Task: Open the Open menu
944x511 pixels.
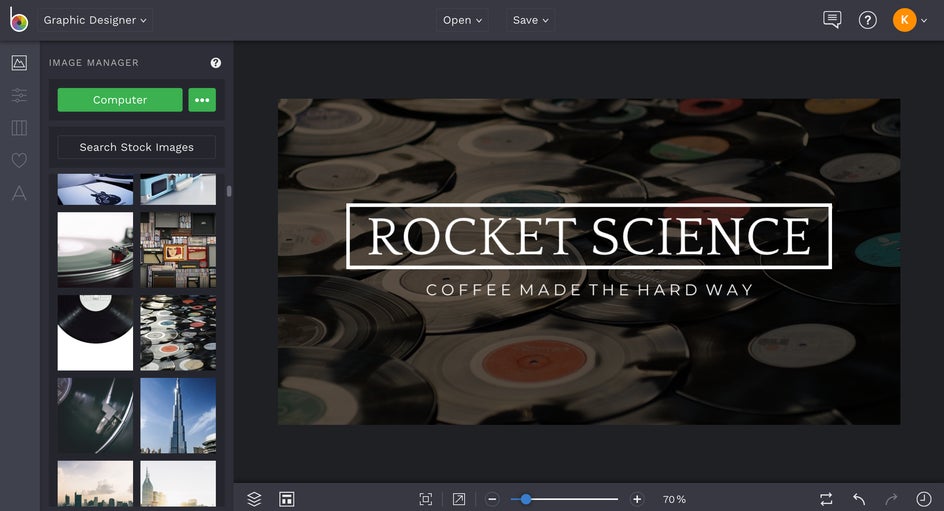Action: [462, 20]
